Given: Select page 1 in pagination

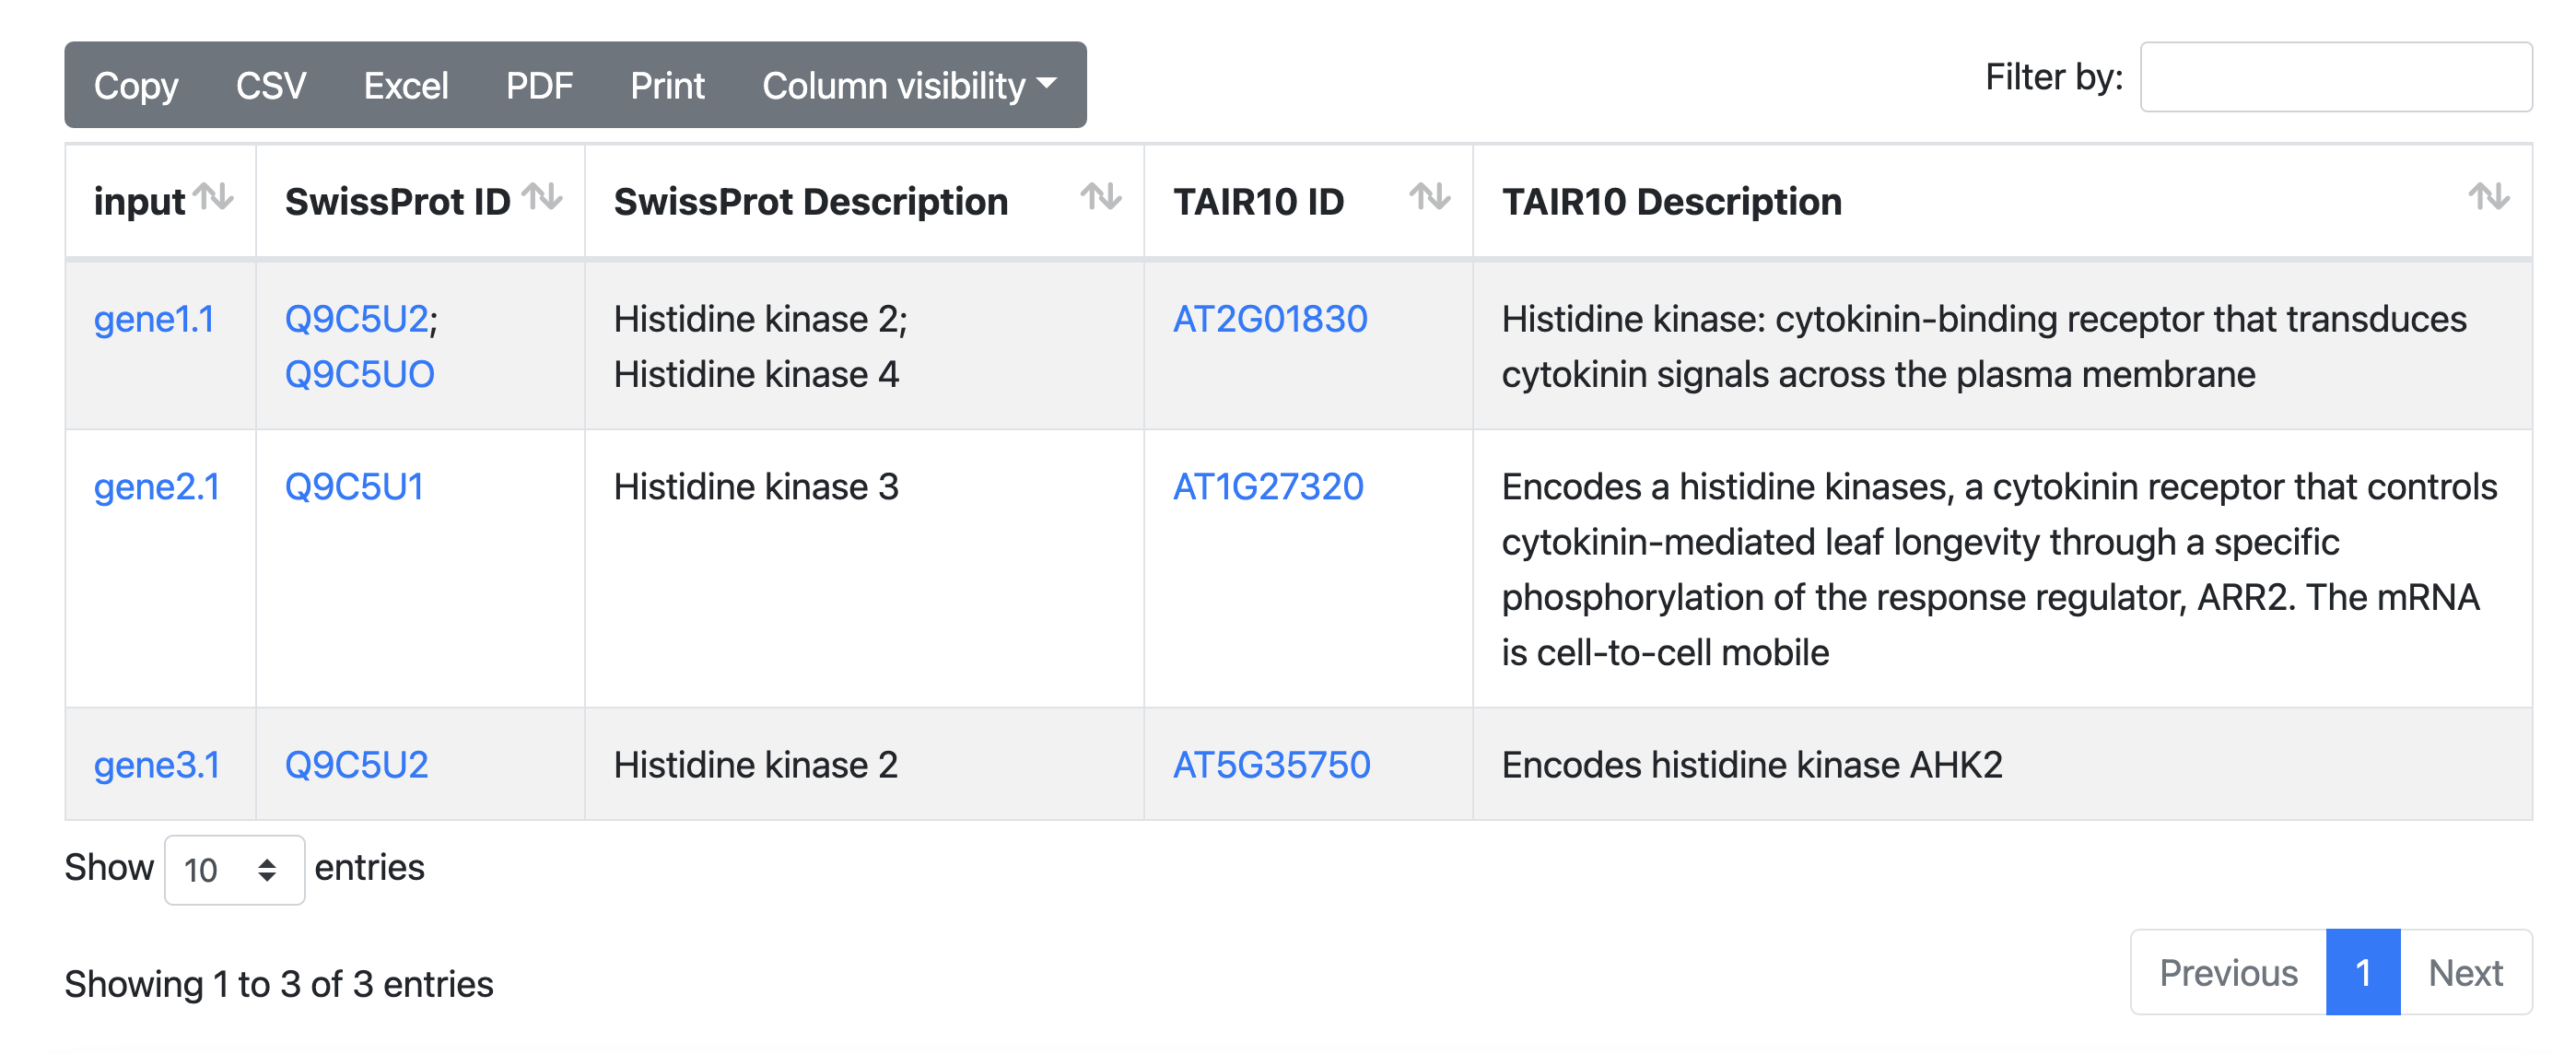Looking at the screenshot, I should tap(2362, 972).
